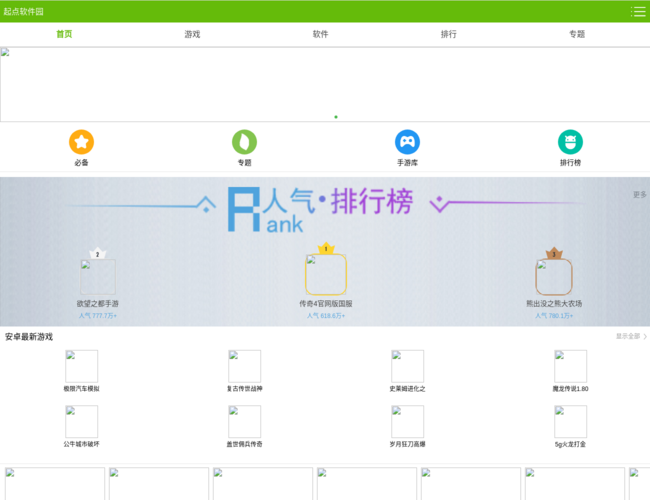Click the 熊出没之熊大农场 title text
This screenshot has height=500, width=650.
coord(554,303)
